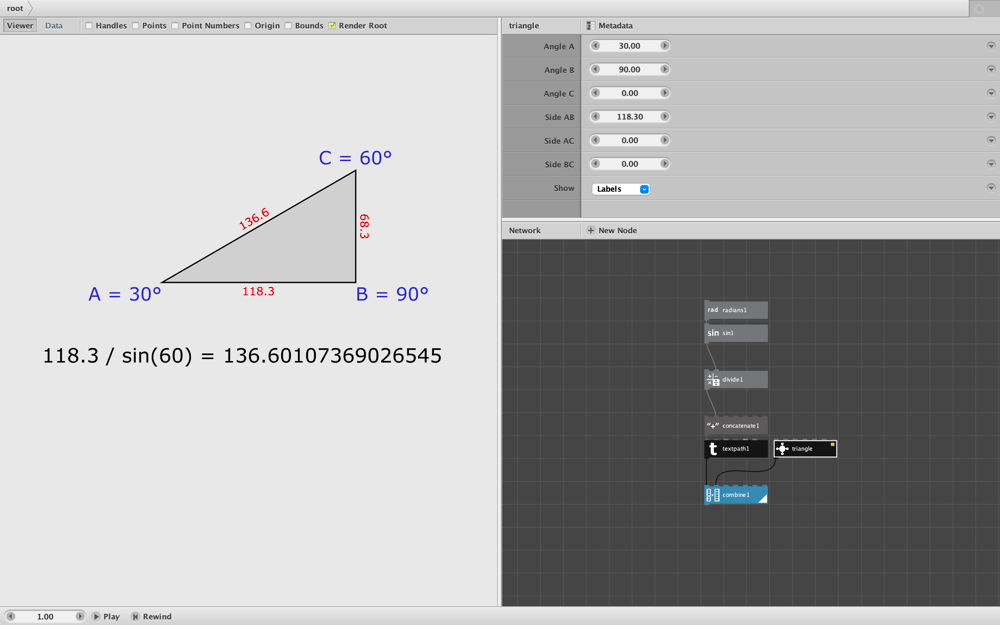The width and height of the screenshot is (1000, 625).
Task: Enable the Bounds checkbox
Action: point(288,26)
